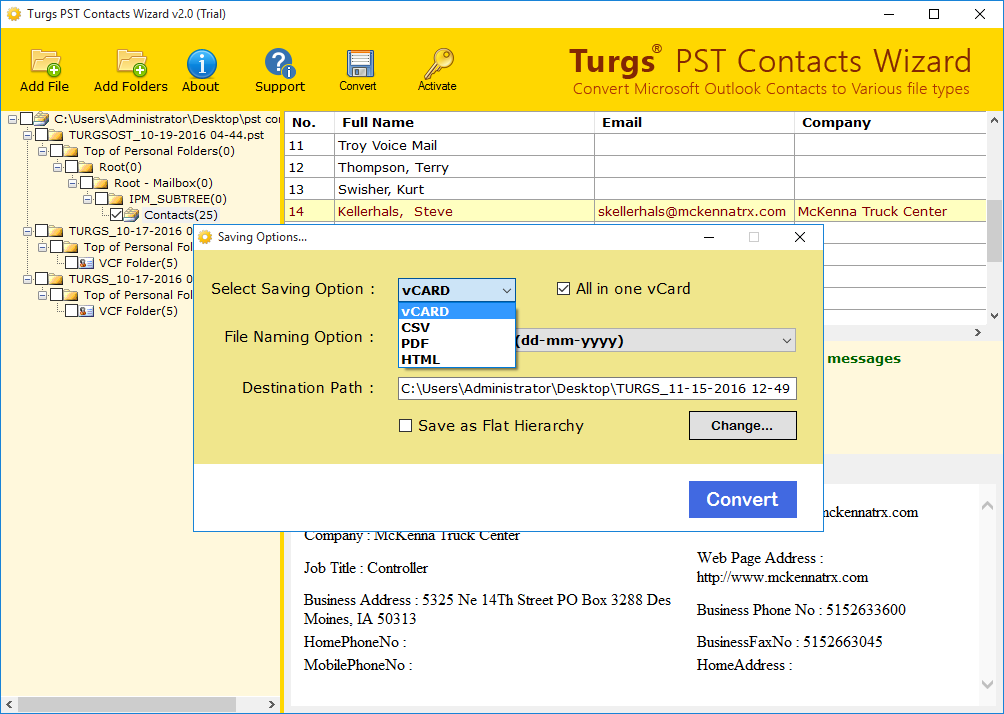This screenshot has width=1004, height=714.
Task: Click the Contacts(25) folder icon
Action: pos(132,215)
